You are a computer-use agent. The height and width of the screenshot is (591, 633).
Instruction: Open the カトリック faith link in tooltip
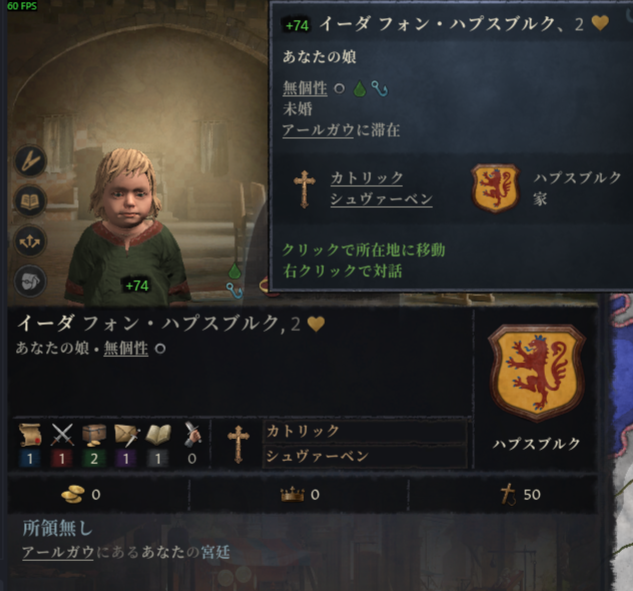point(367,178)
